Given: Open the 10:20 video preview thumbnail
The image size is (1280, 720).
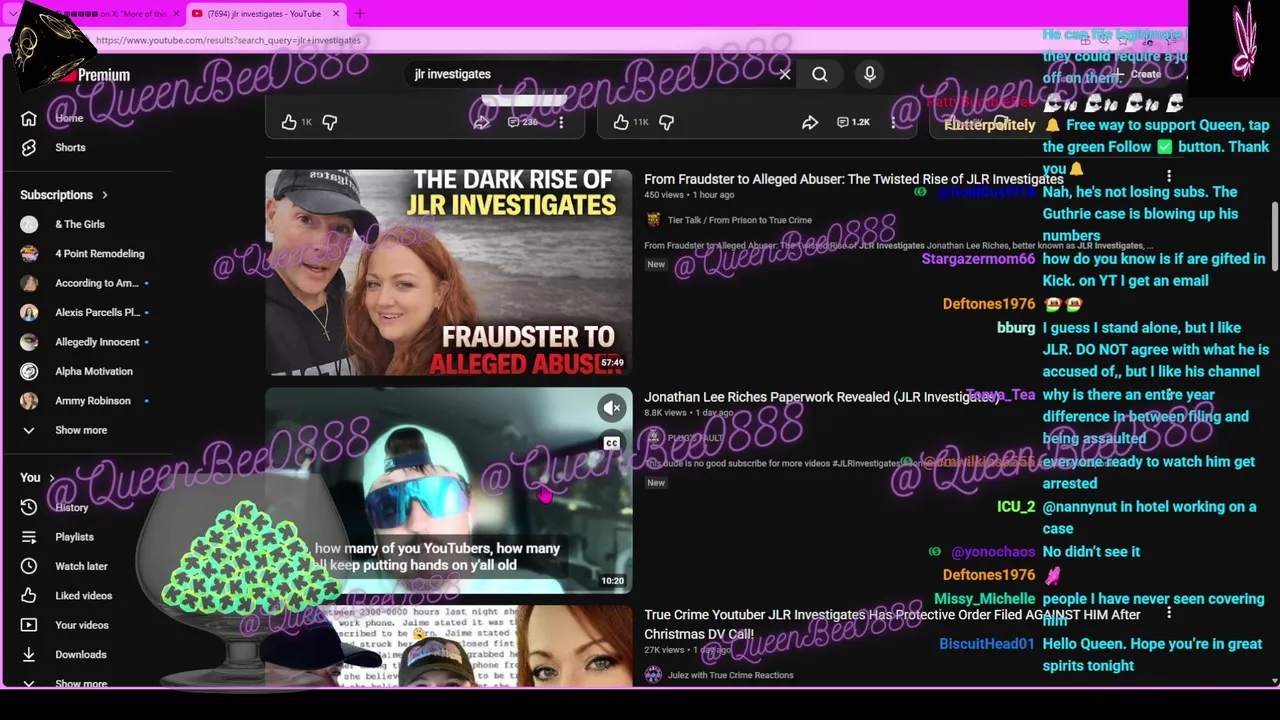Looking at the screenshot, I should 449,490.
